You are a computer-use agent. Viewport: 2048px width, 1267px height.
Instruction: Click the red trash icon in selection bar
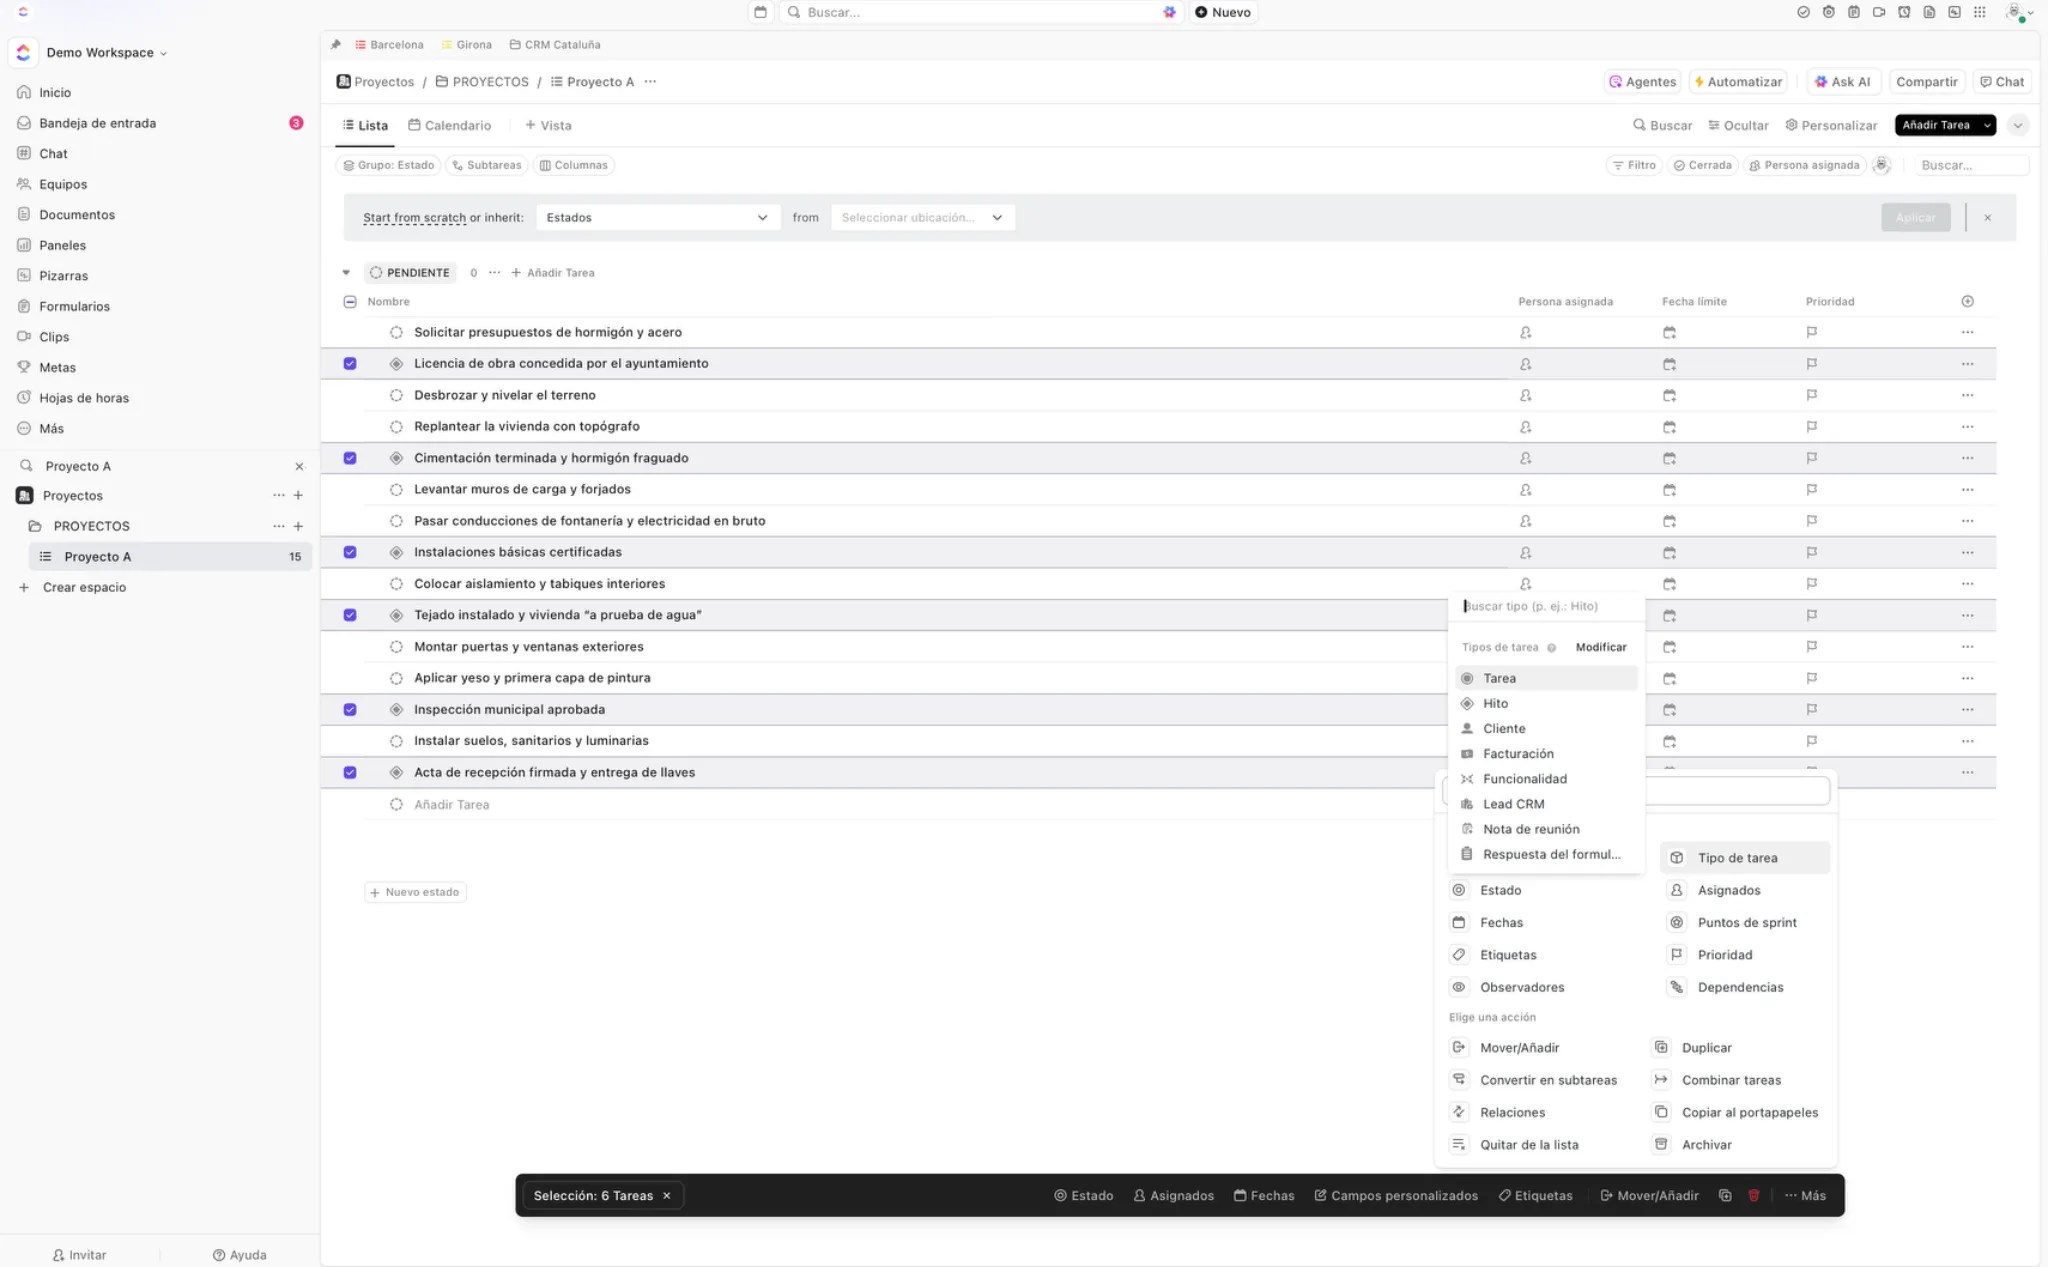tap(1753, 1195)
